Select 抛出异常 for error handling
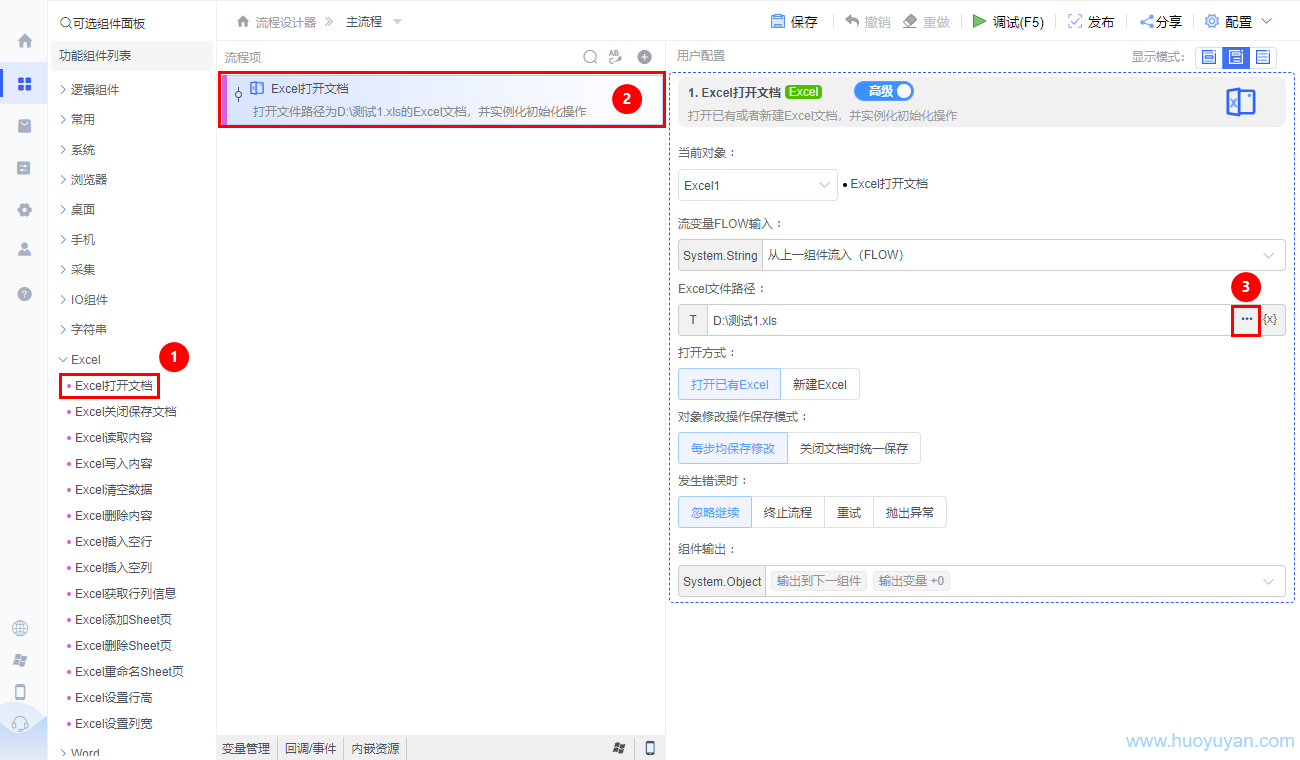Image resolution: width=1300 pixels, height=760 pixels. 910,511
